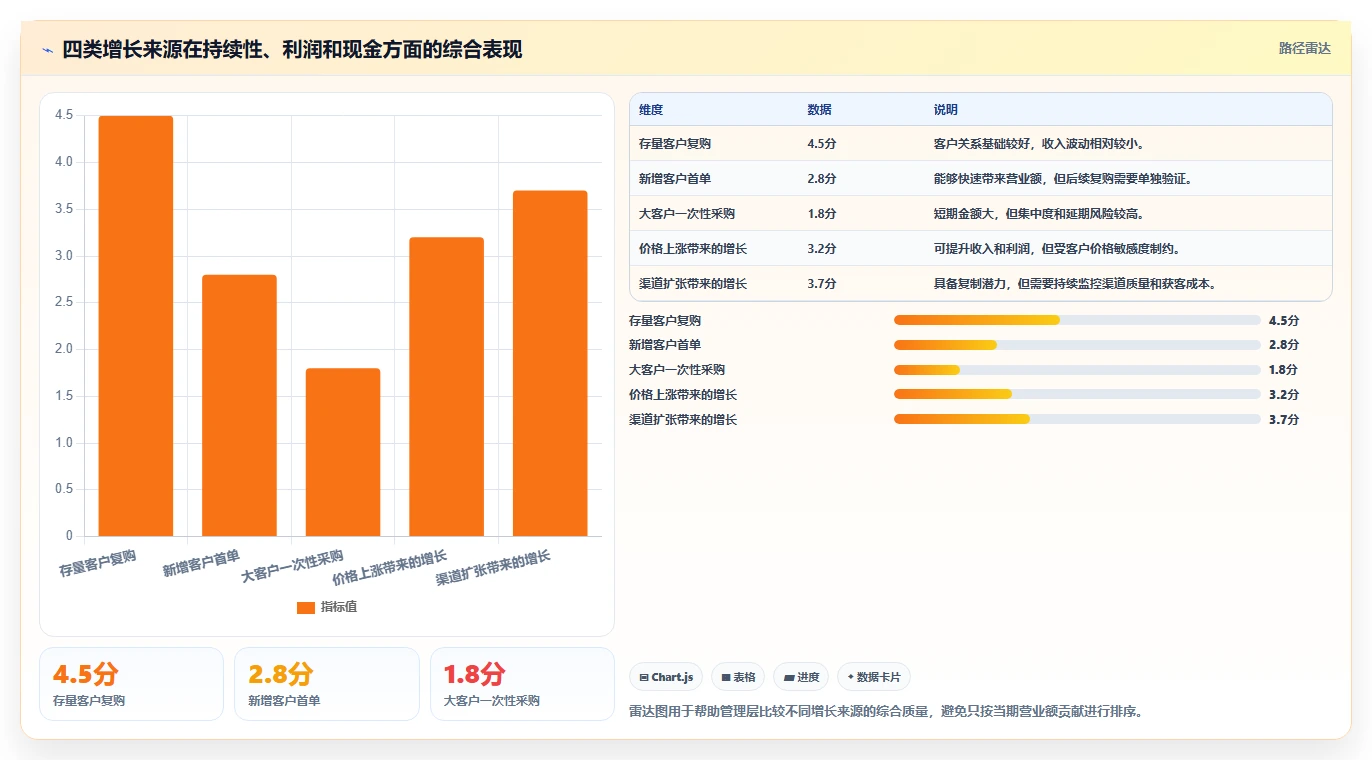Click the 1.8分 大客户一次性采购 data card

tap(522, 684)
